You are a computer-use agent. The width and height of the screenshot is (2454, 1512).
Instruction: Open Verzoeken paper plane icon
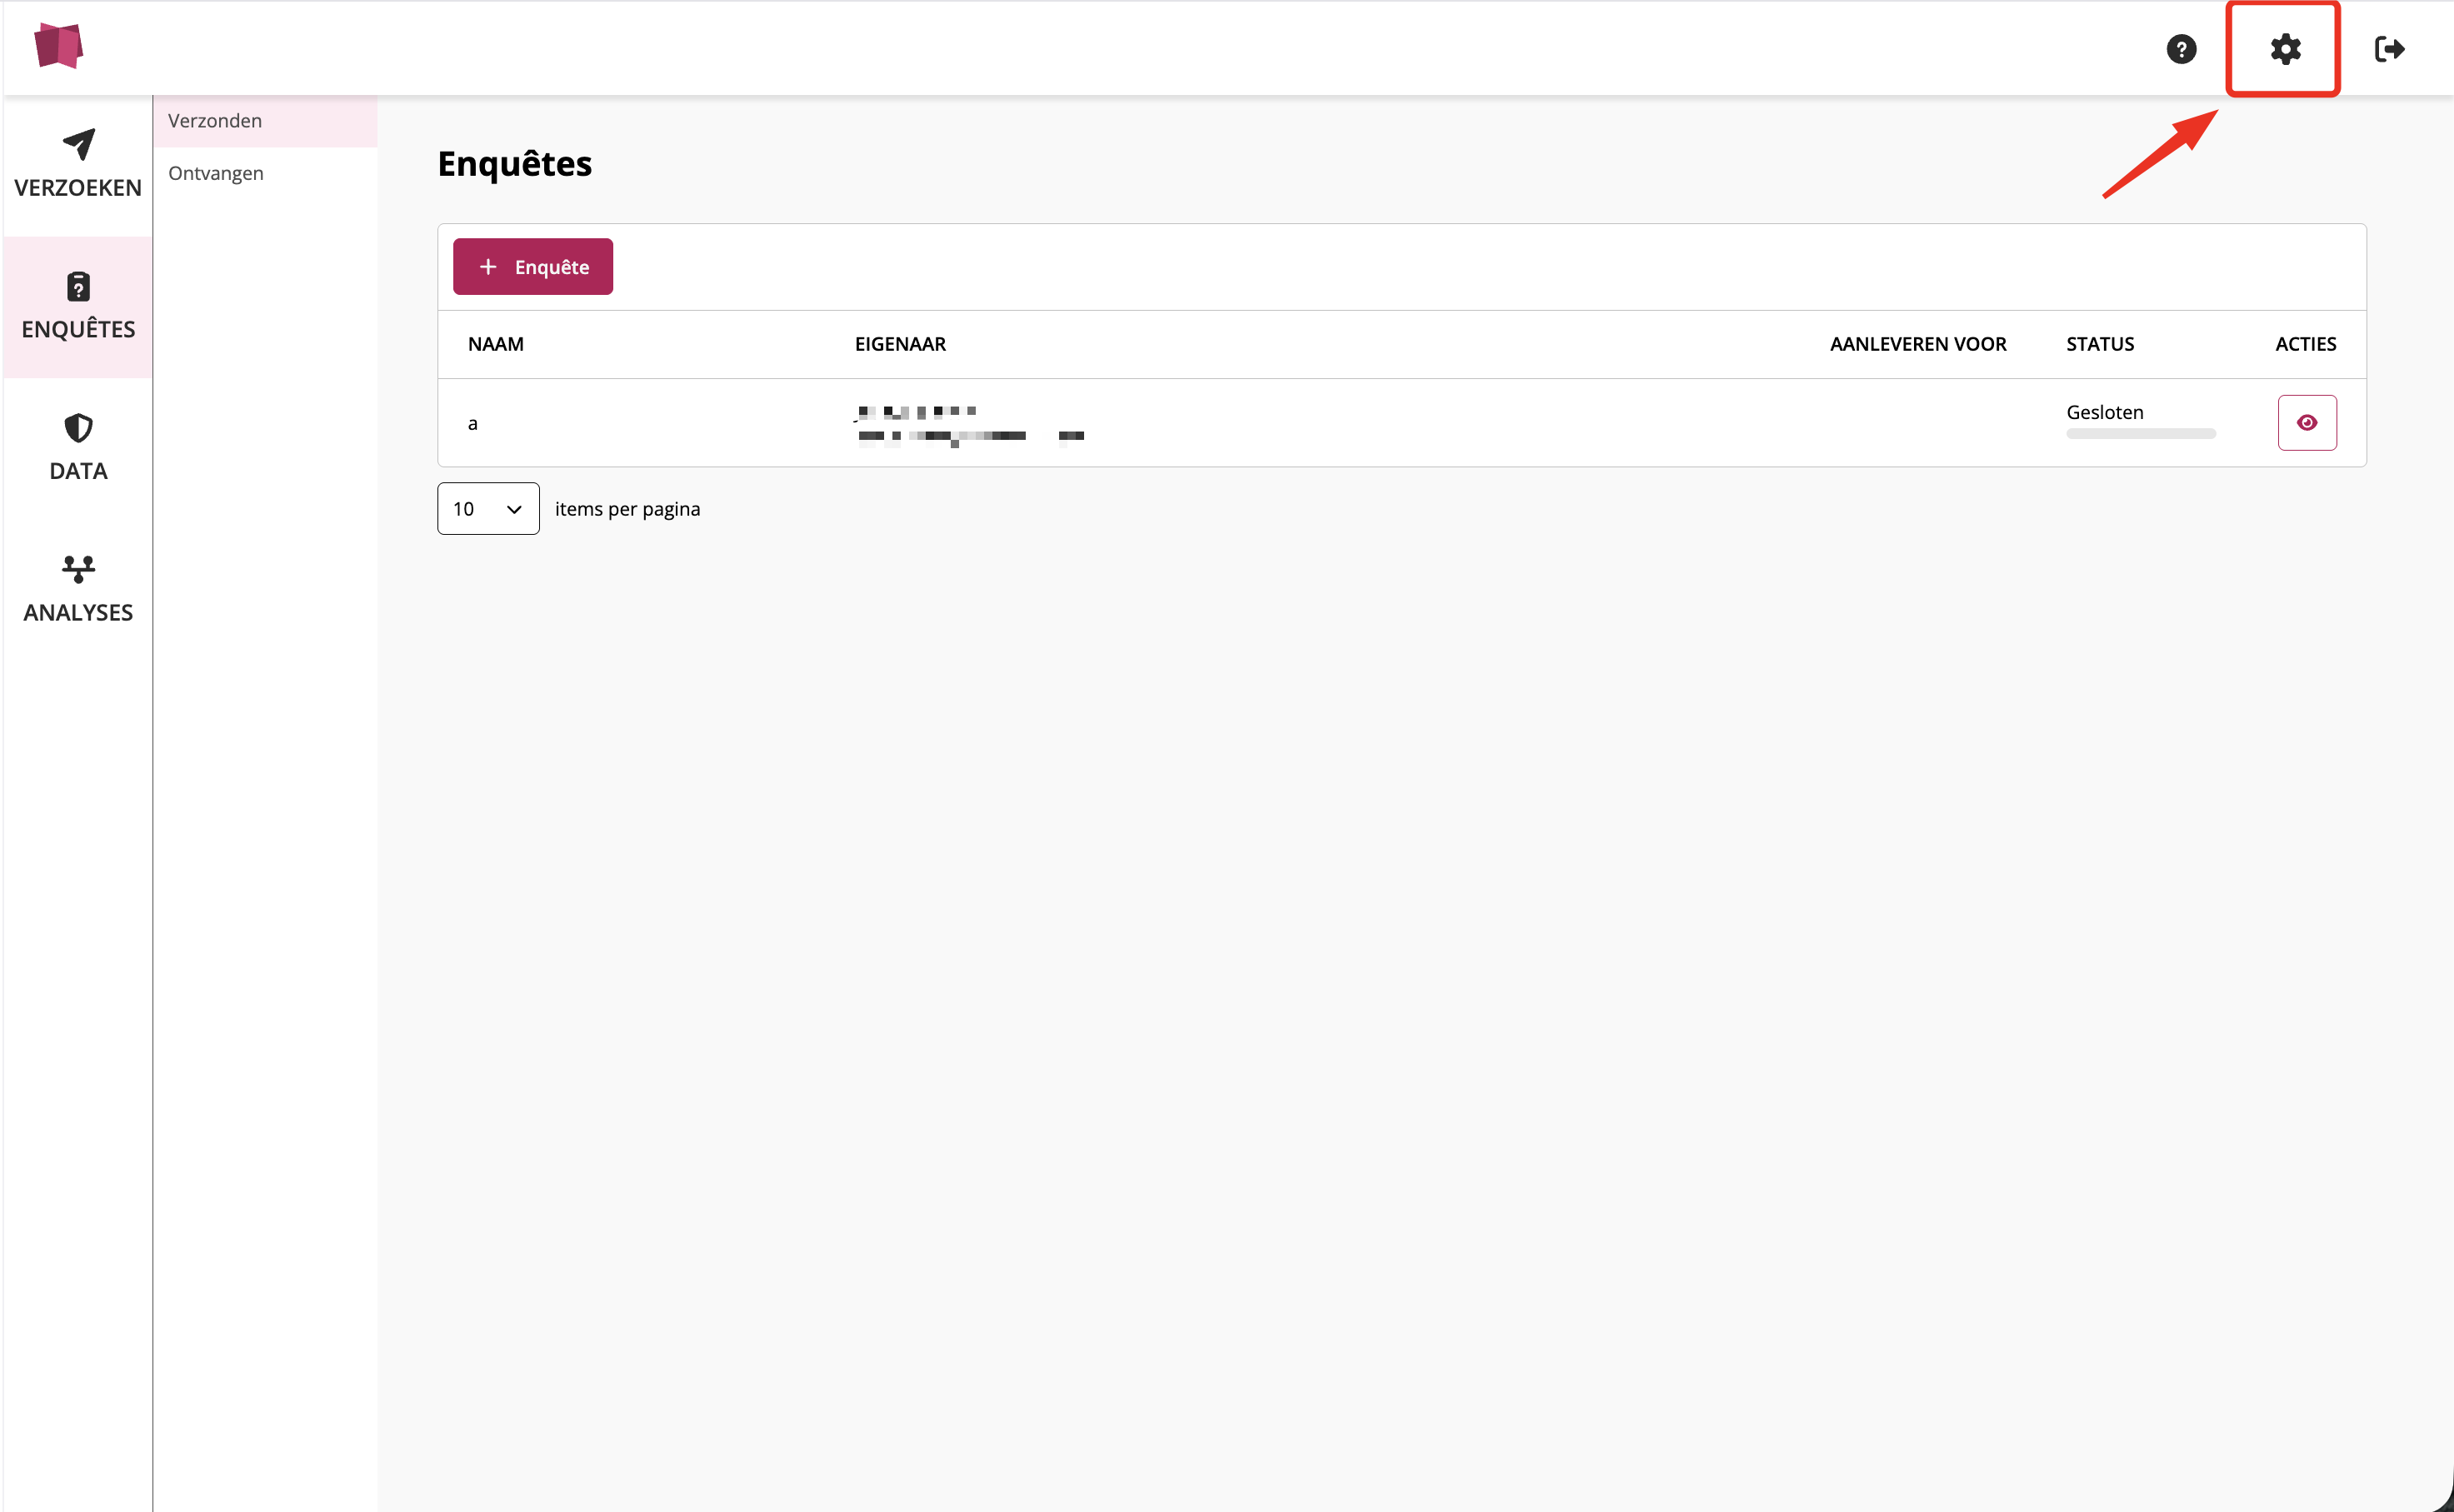click(x=78, y=145)
